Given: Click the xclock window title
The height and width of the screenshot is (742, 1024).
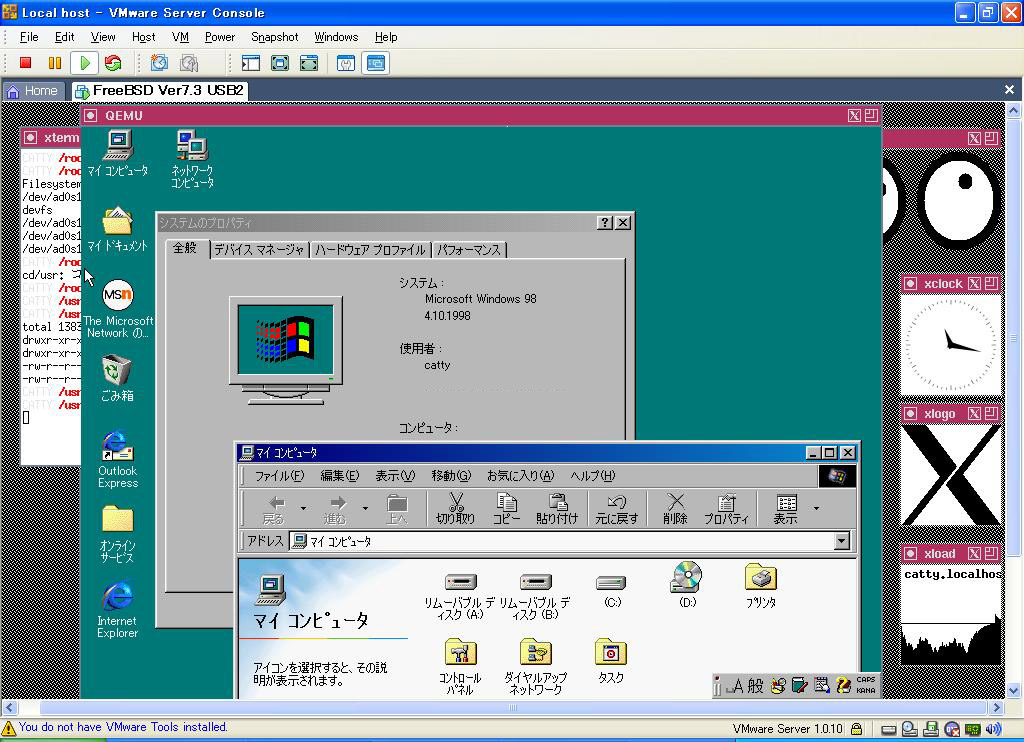Looking at the screenshot, I should (943, 283).
